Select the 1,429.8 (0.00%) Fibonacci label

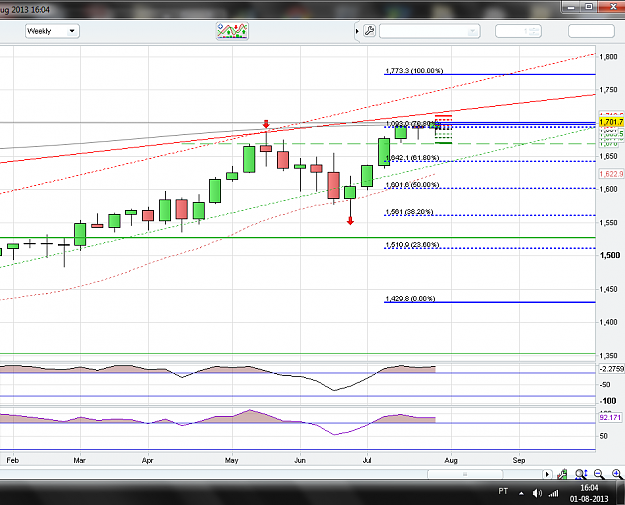pos(410,299)
